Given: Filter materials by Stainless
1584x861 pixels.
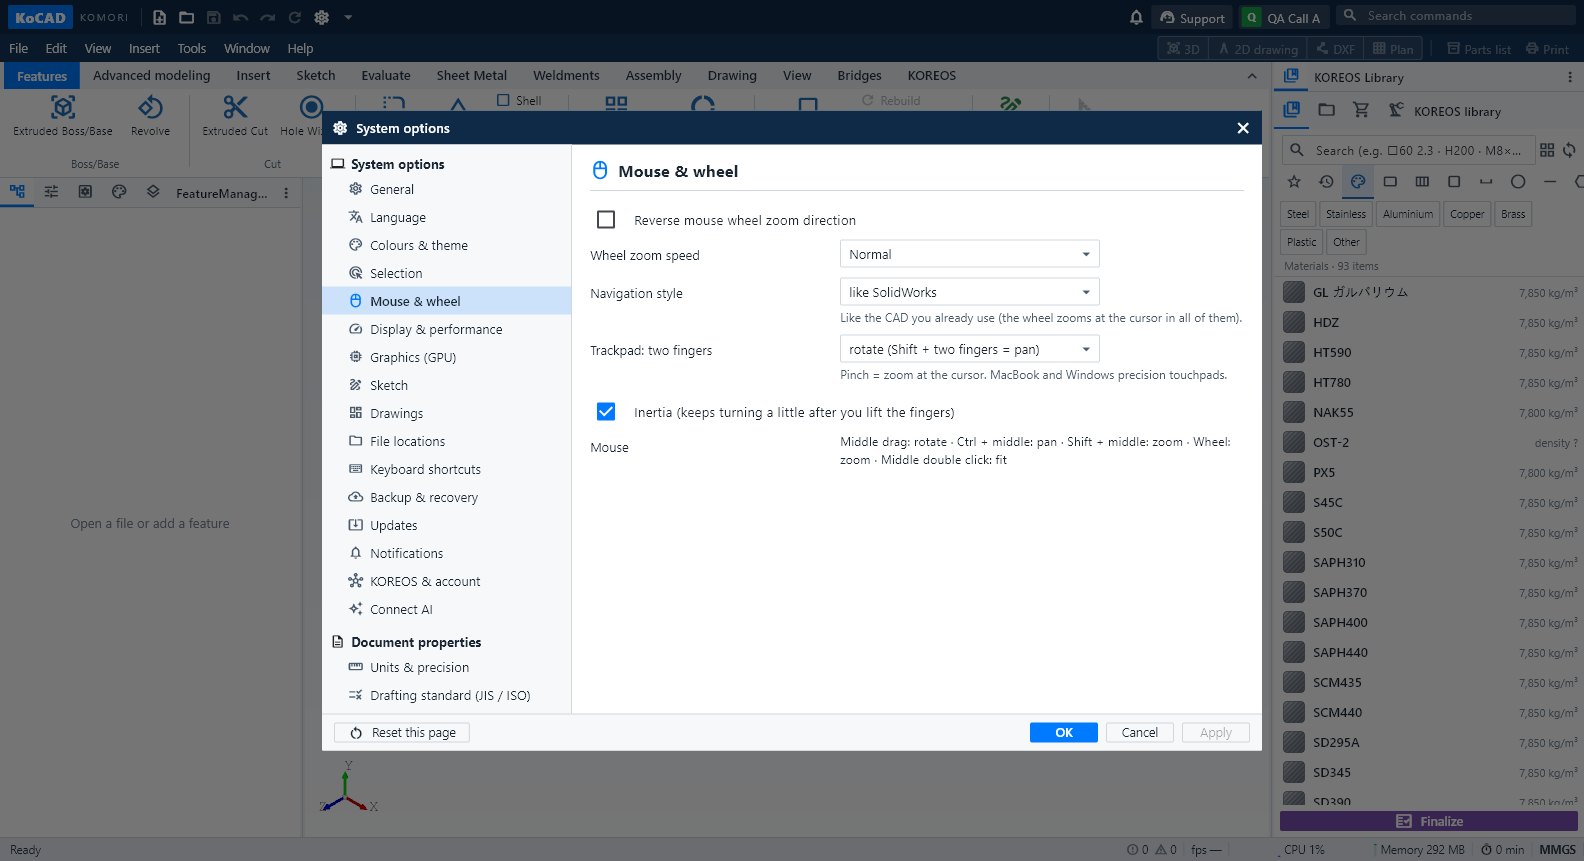Looking at the screenshot, I should [x=1345, y=214].
